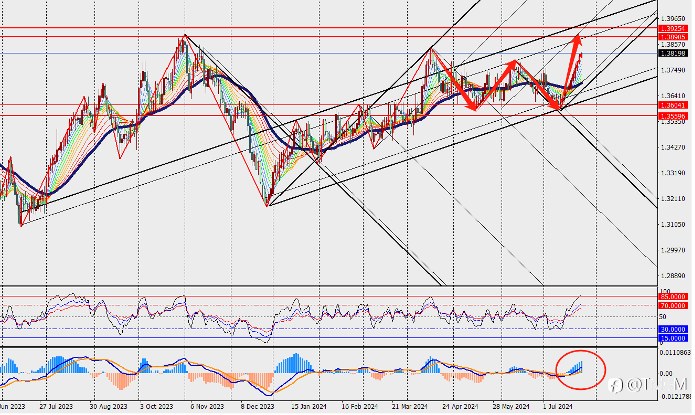Click the 1.29970 price axis value
The height and width of the screenshot is (415, 695).
pyautogui.click(x=673, y=250)
